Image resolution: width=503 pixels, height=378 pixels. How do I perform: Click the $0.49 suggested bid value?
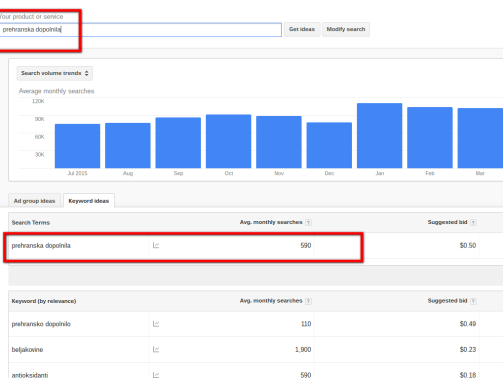[x=468, y=324]
